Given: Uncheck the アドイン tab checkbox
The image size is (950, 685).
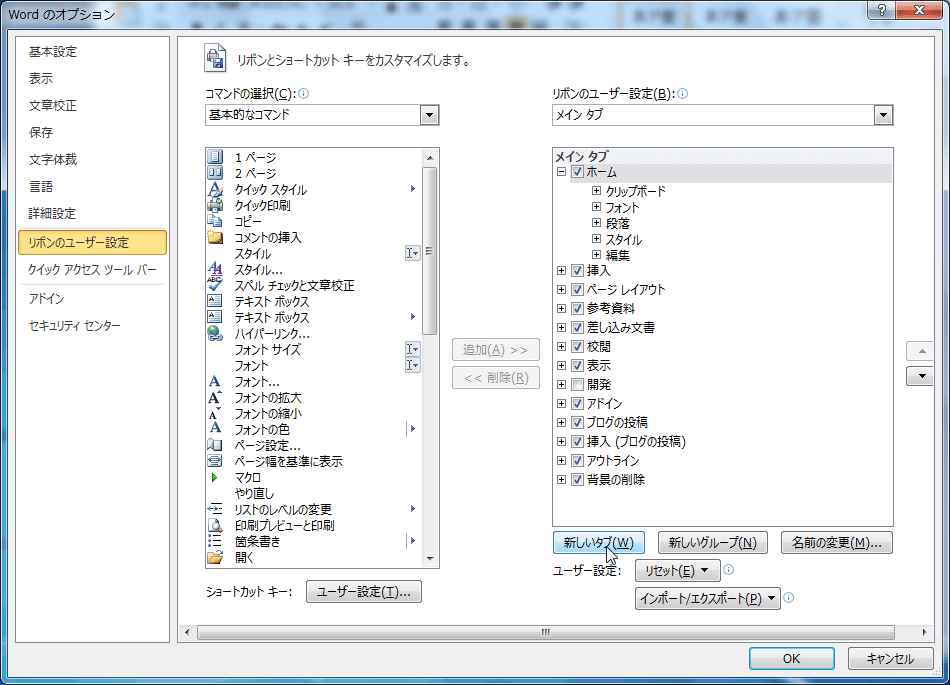Looking at the screenshot, I should click(577, 403).
